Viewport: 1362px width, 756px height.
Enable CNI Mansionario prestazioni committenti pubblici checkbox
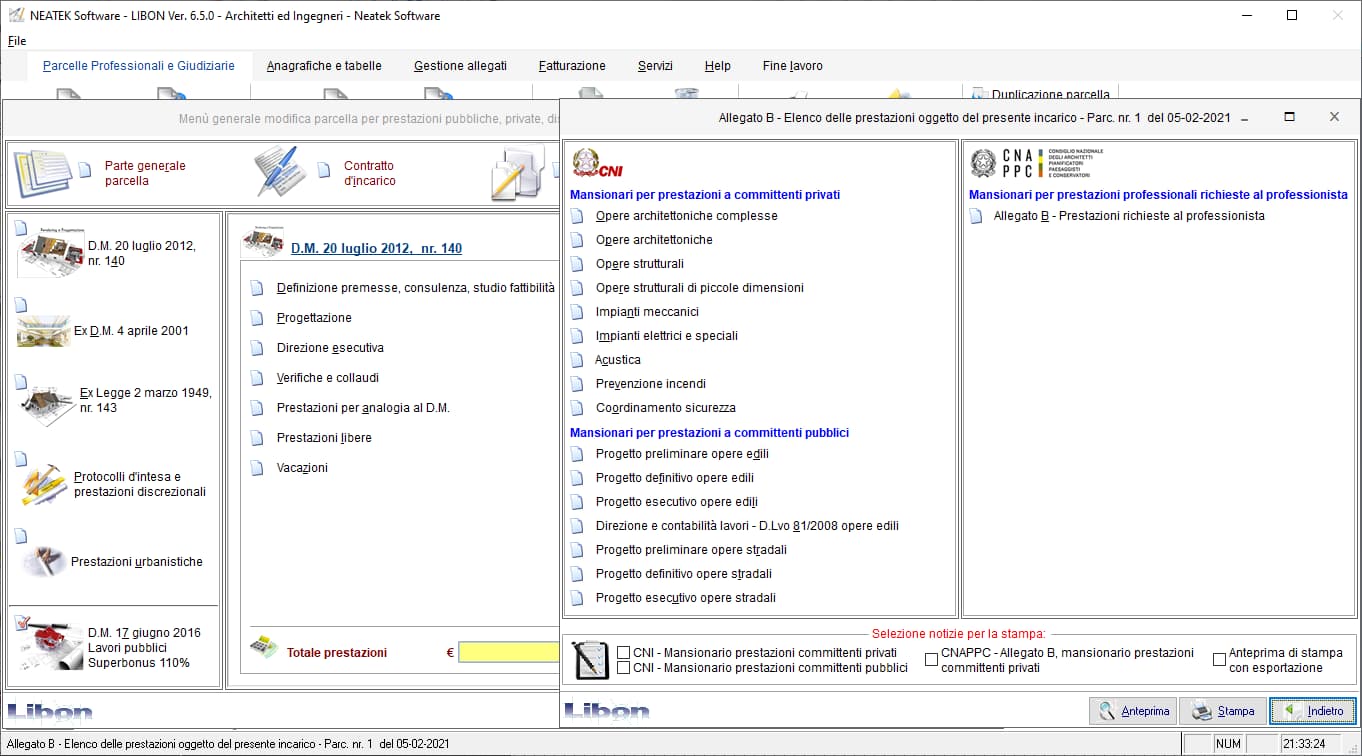(624, 668)
